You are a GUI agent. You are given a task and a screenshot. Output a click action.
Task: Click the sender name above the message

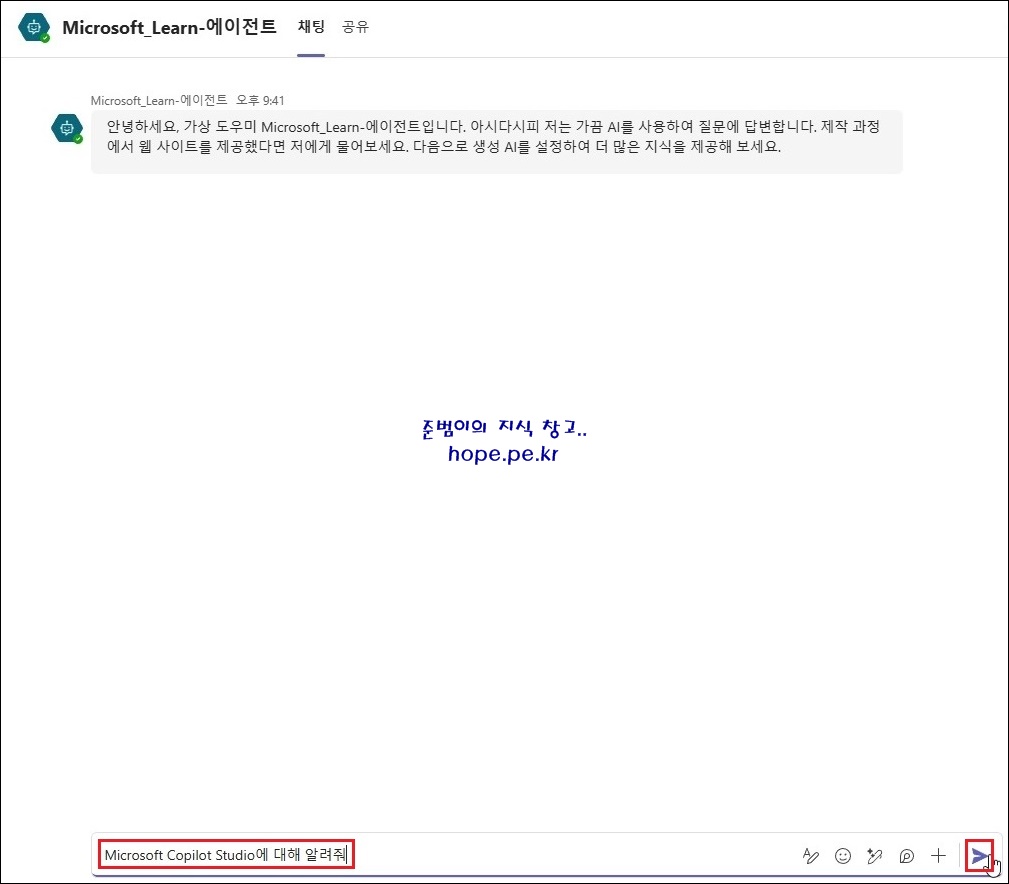pos(158,100)
